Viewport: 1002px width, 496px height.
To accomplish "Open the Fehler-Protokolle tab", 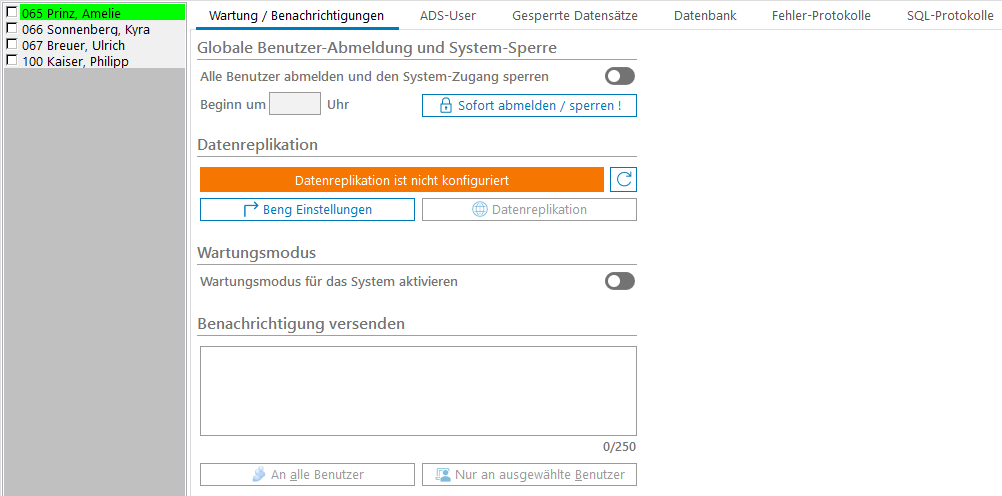I will coord(821,16).
